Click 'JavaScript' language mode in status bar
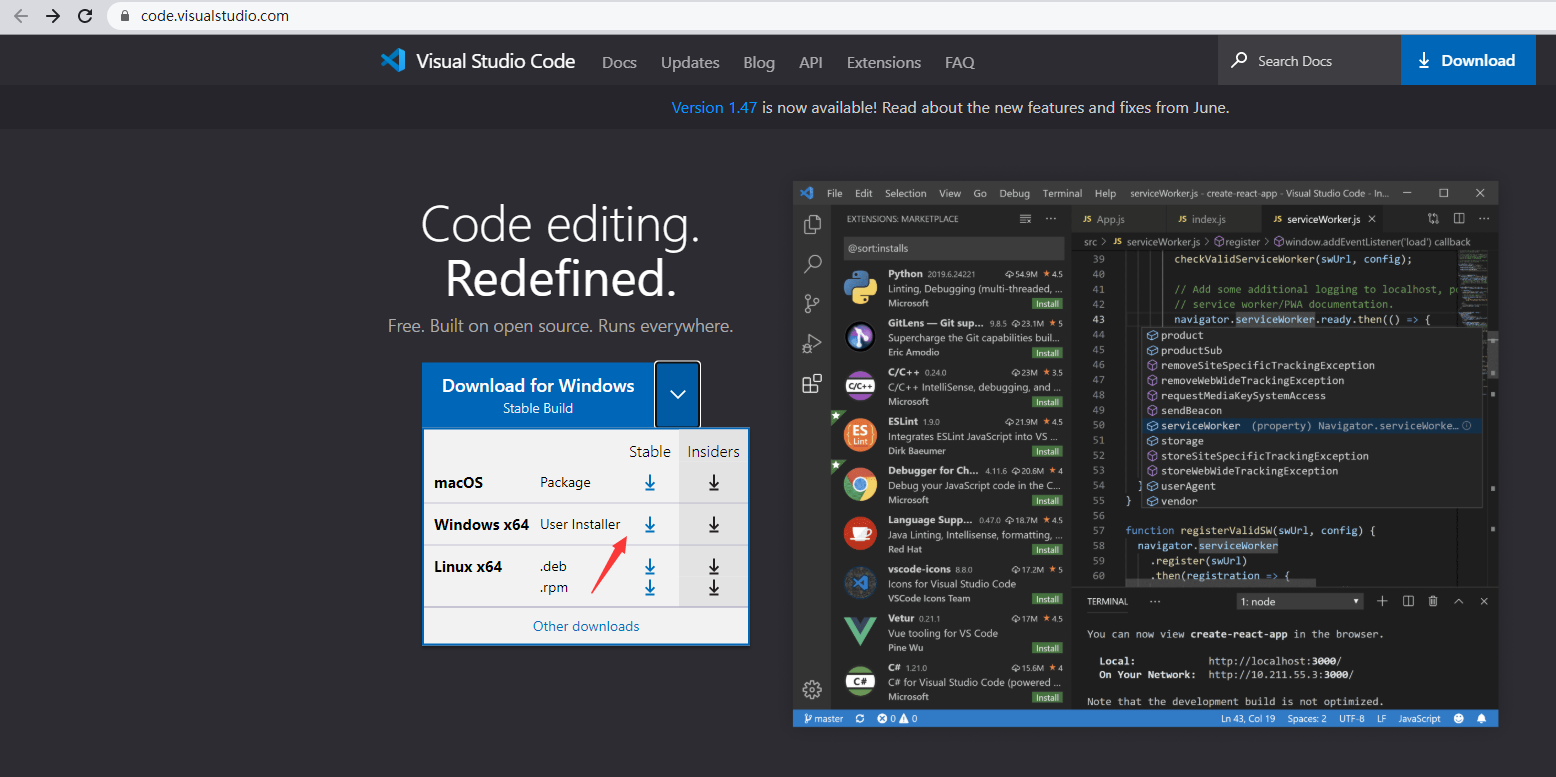The width and height of the screenshot is (1556, 777). coord(1419,719)
